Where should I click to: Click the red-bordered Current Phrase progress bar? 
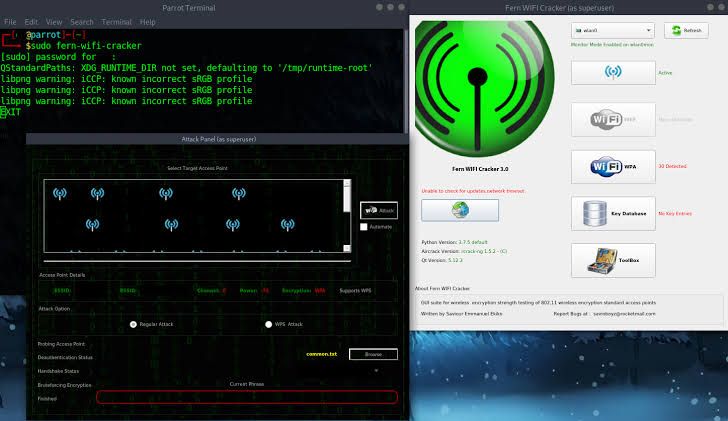coord(247,397)
